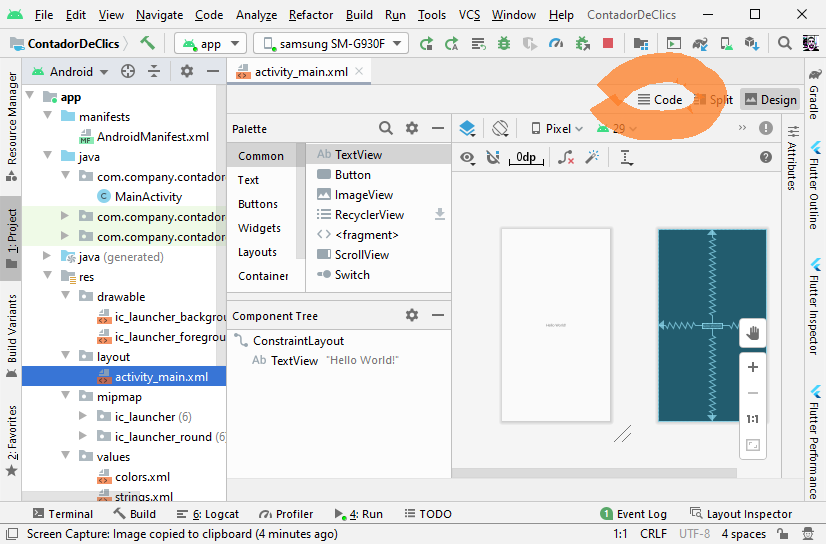This screenshot has width=826, height=544.
Task: Click the Debug app bug icon
Action: coord(503,43)
